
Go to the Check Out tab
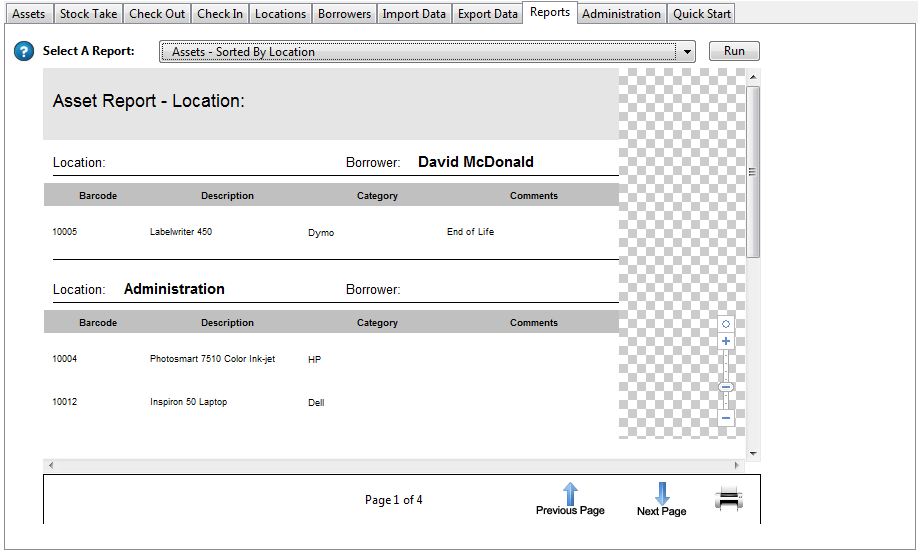(157, 14)
